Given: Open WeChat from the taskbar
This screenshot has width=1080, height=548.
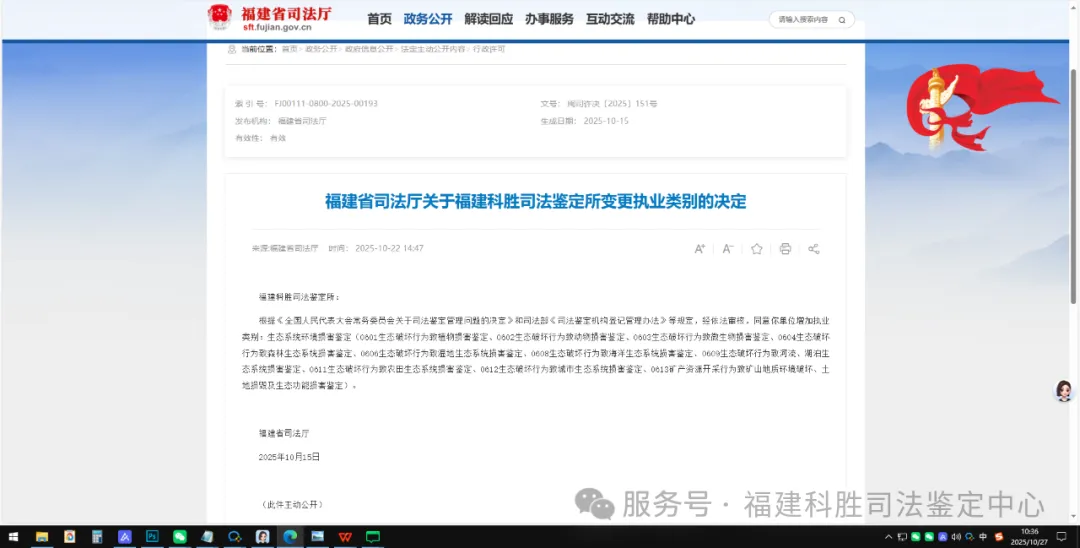Looking at the screenshot, I should pyautogui.click(x=180, y=536).
